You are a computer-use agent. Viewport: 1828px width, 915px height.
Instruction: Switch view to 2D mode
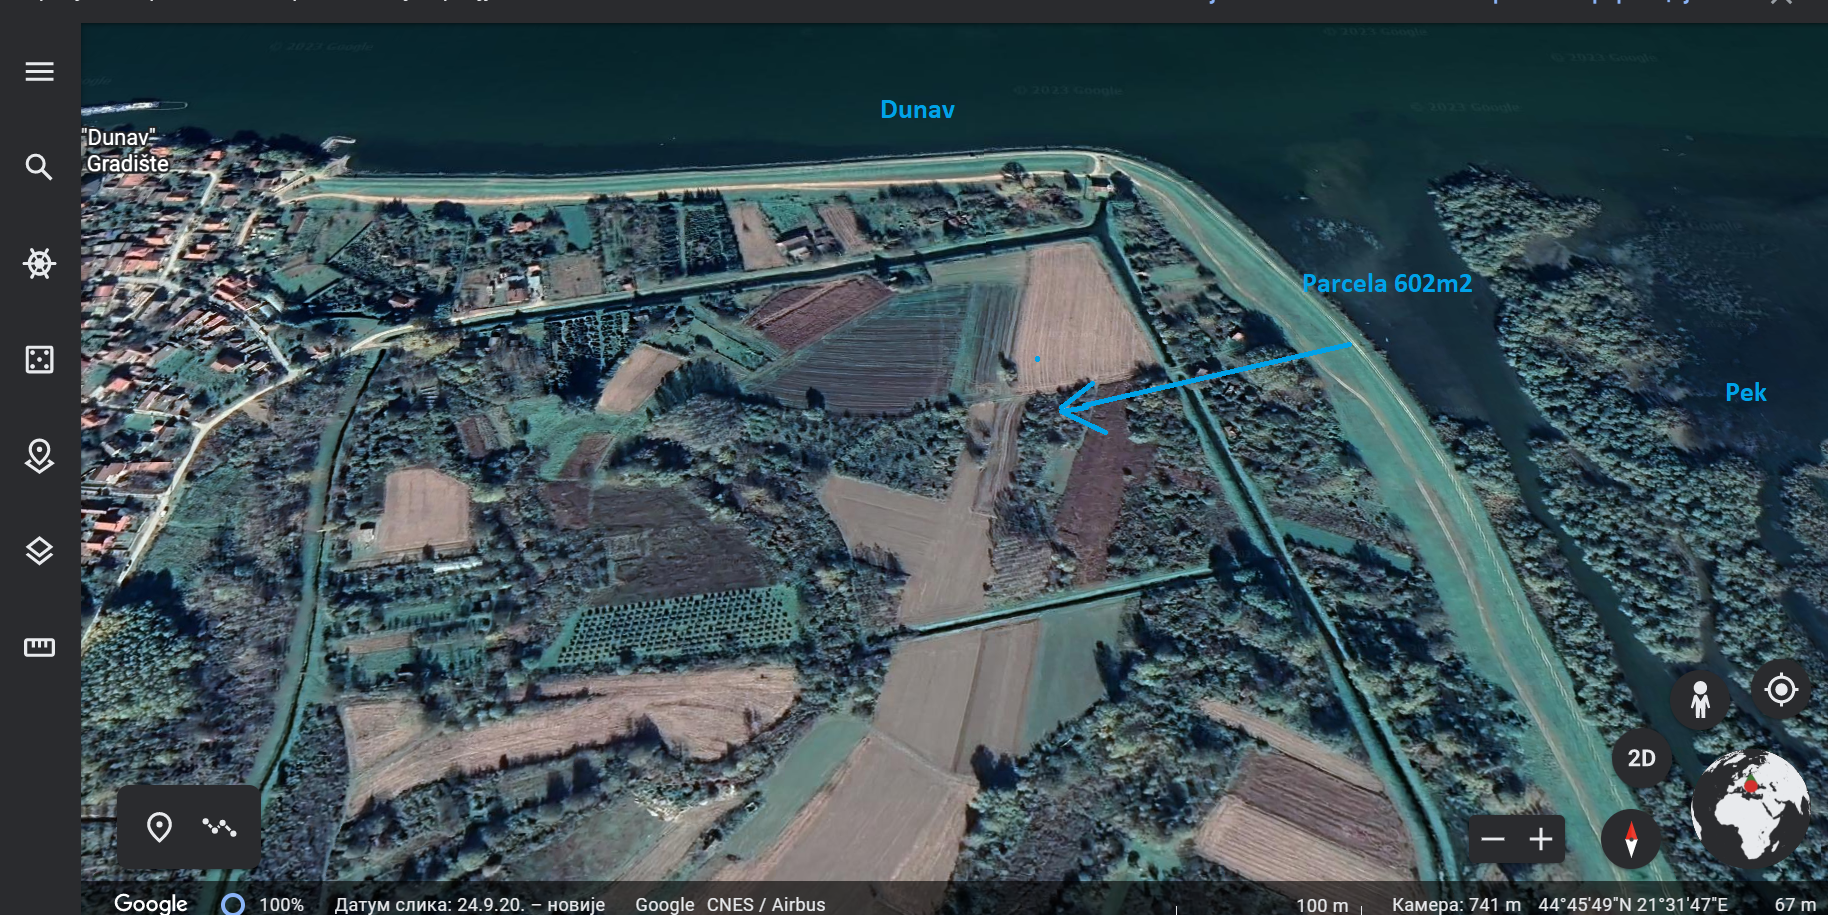[x=1641, y=758]
